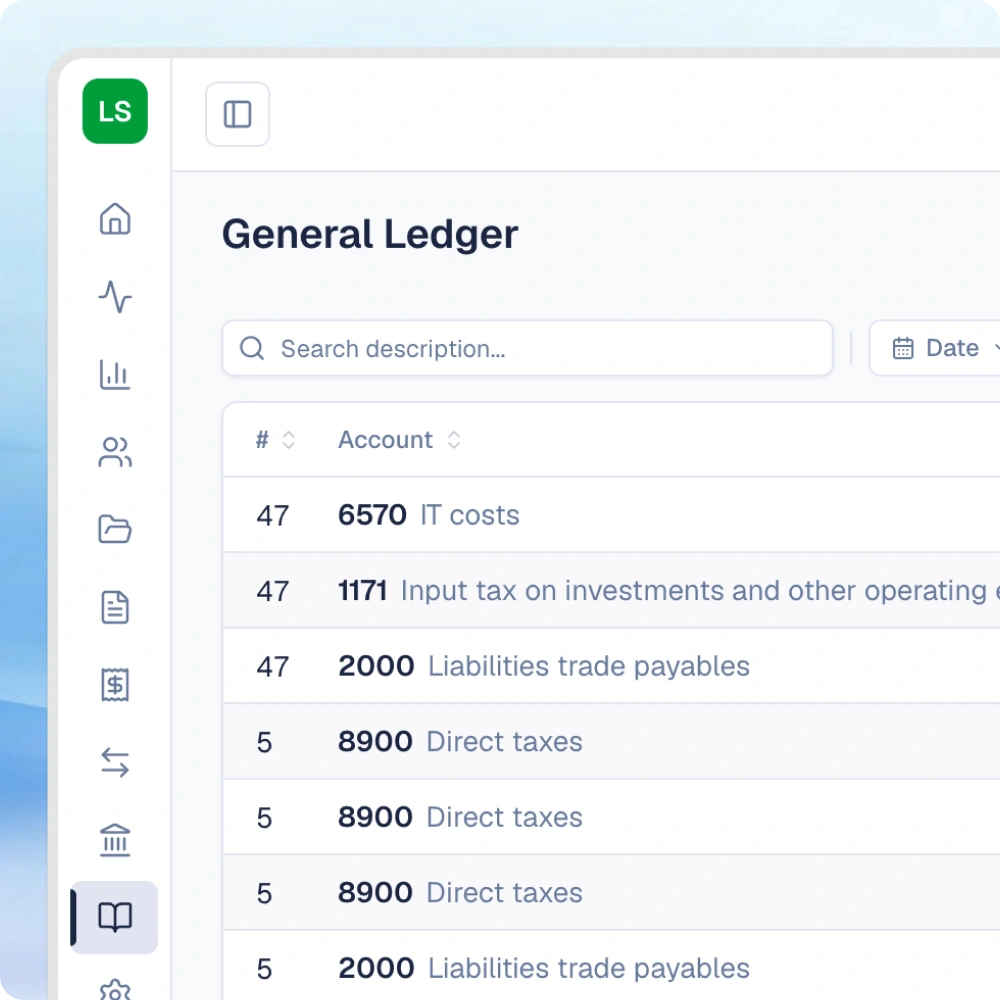Open the folder icon in sidebar
This screenshot has width=1000, height=1000.
click(x=115, y=529)
